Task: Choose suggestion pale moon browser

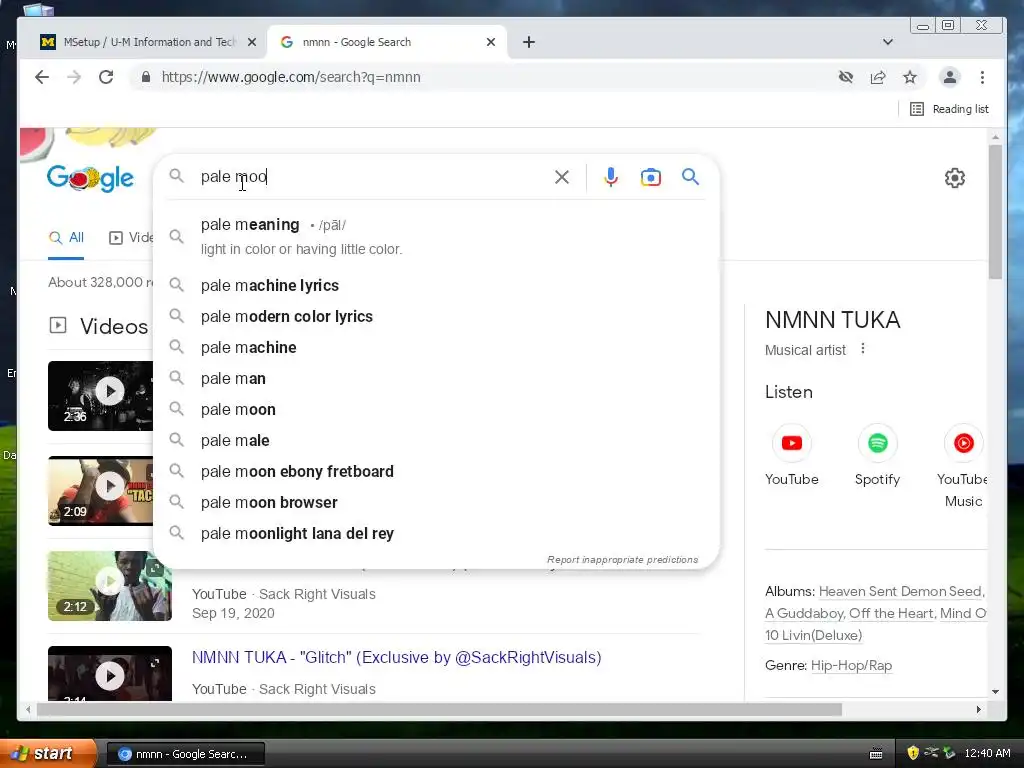Action: click(436, 502)
